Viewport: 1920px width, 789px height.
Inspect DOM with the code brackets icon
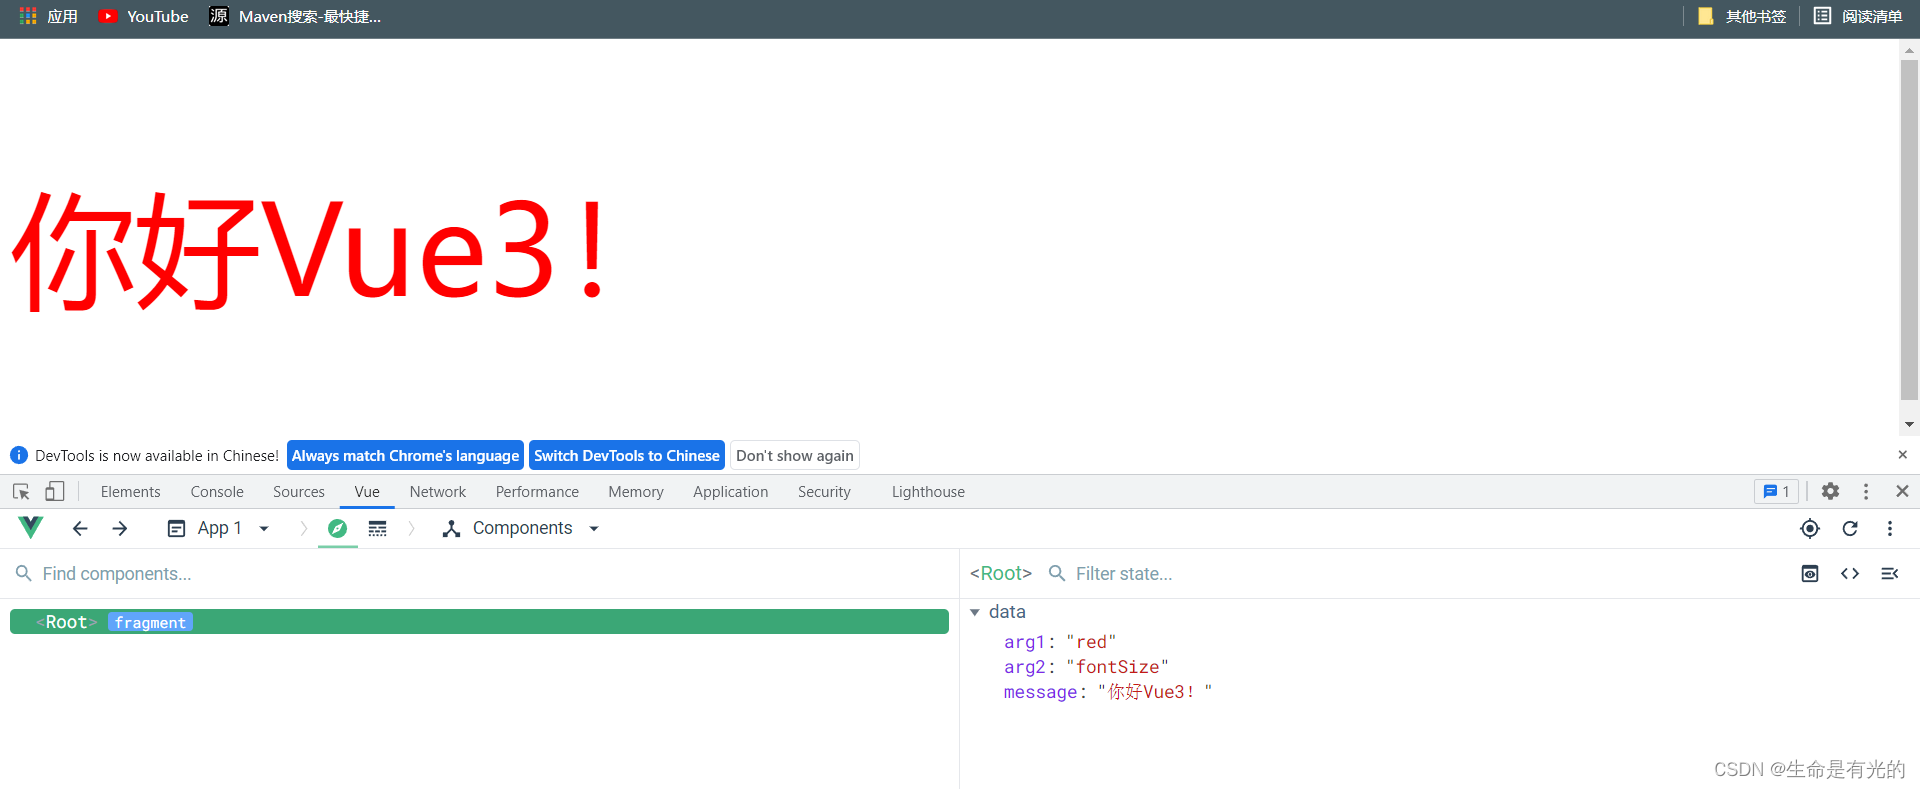pos(1850,573)
